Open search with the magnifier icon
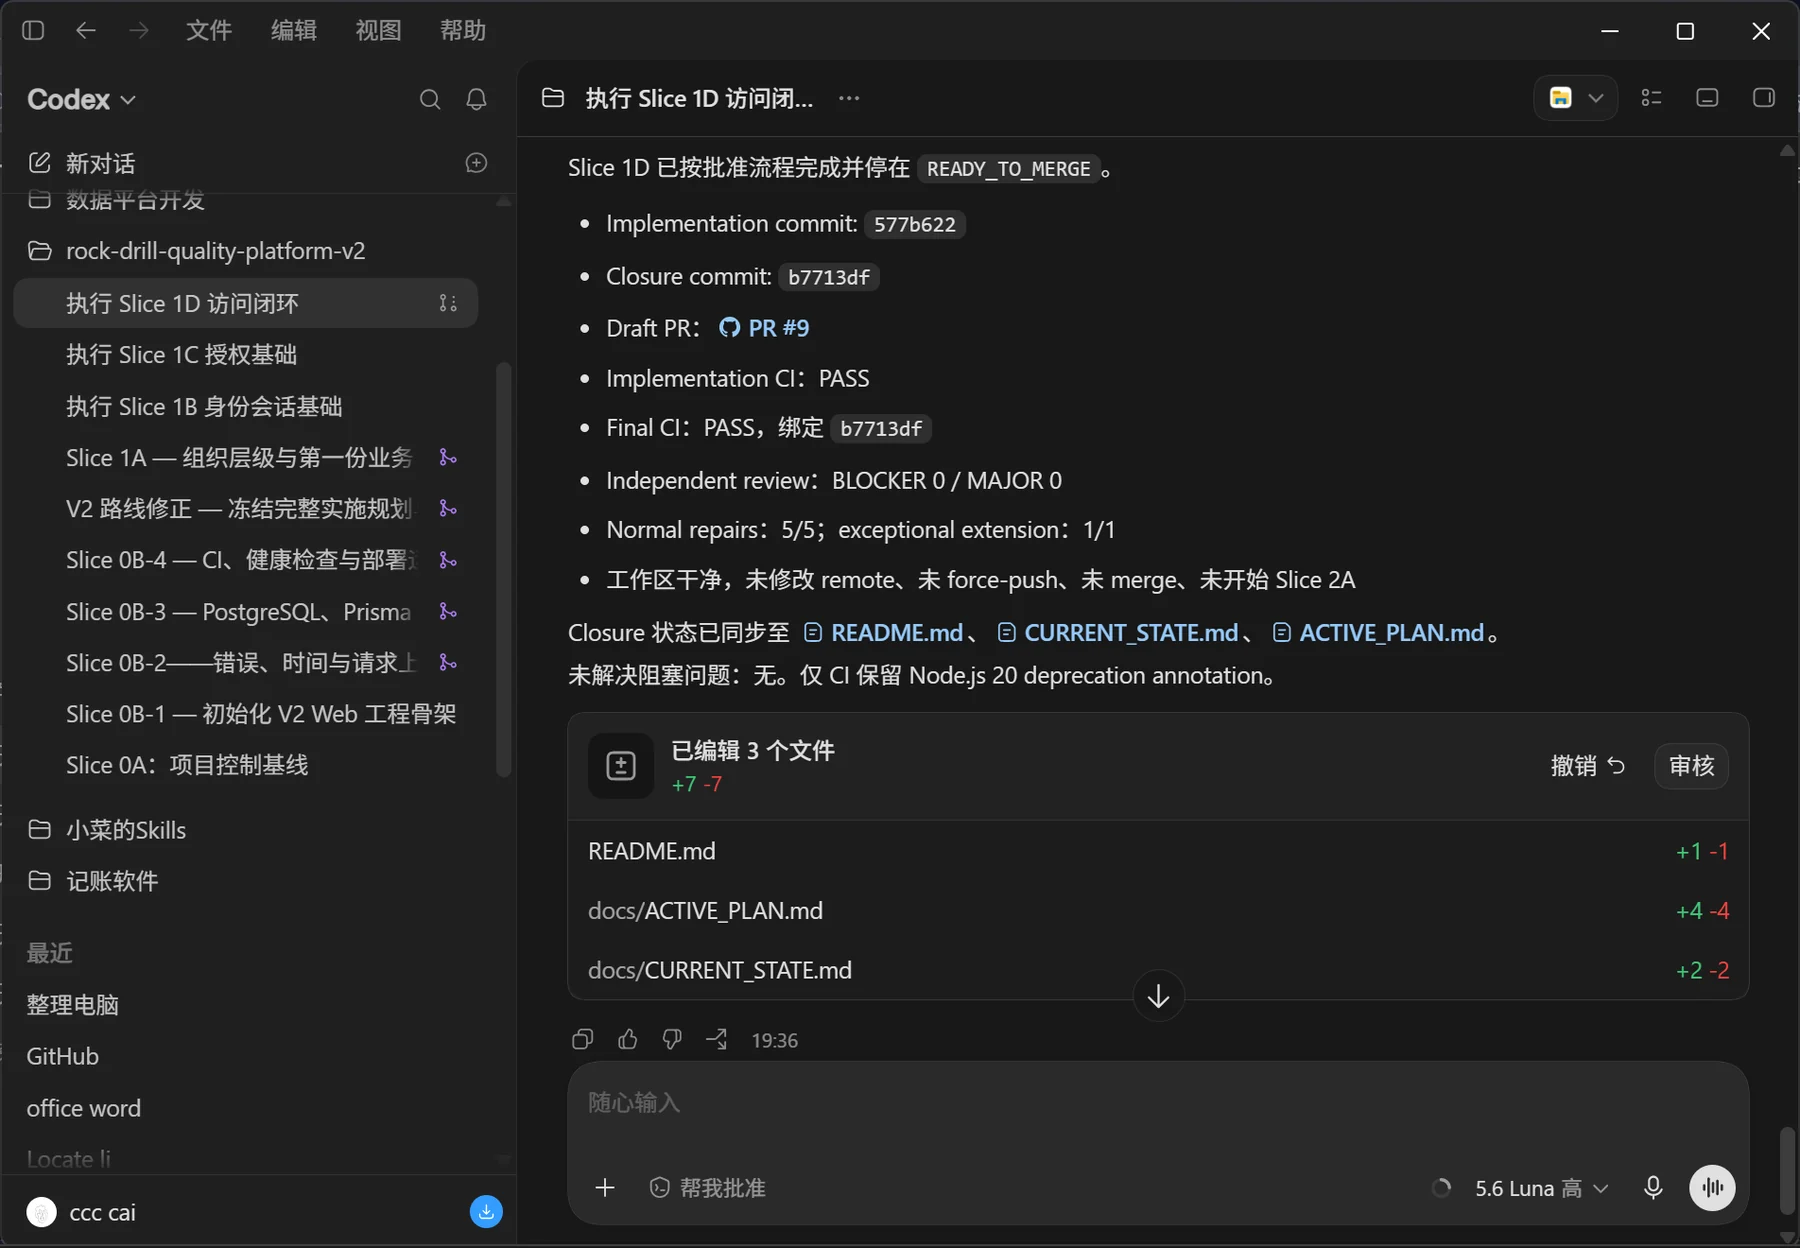This screenshot has height=1248, width=1800. 430,99
